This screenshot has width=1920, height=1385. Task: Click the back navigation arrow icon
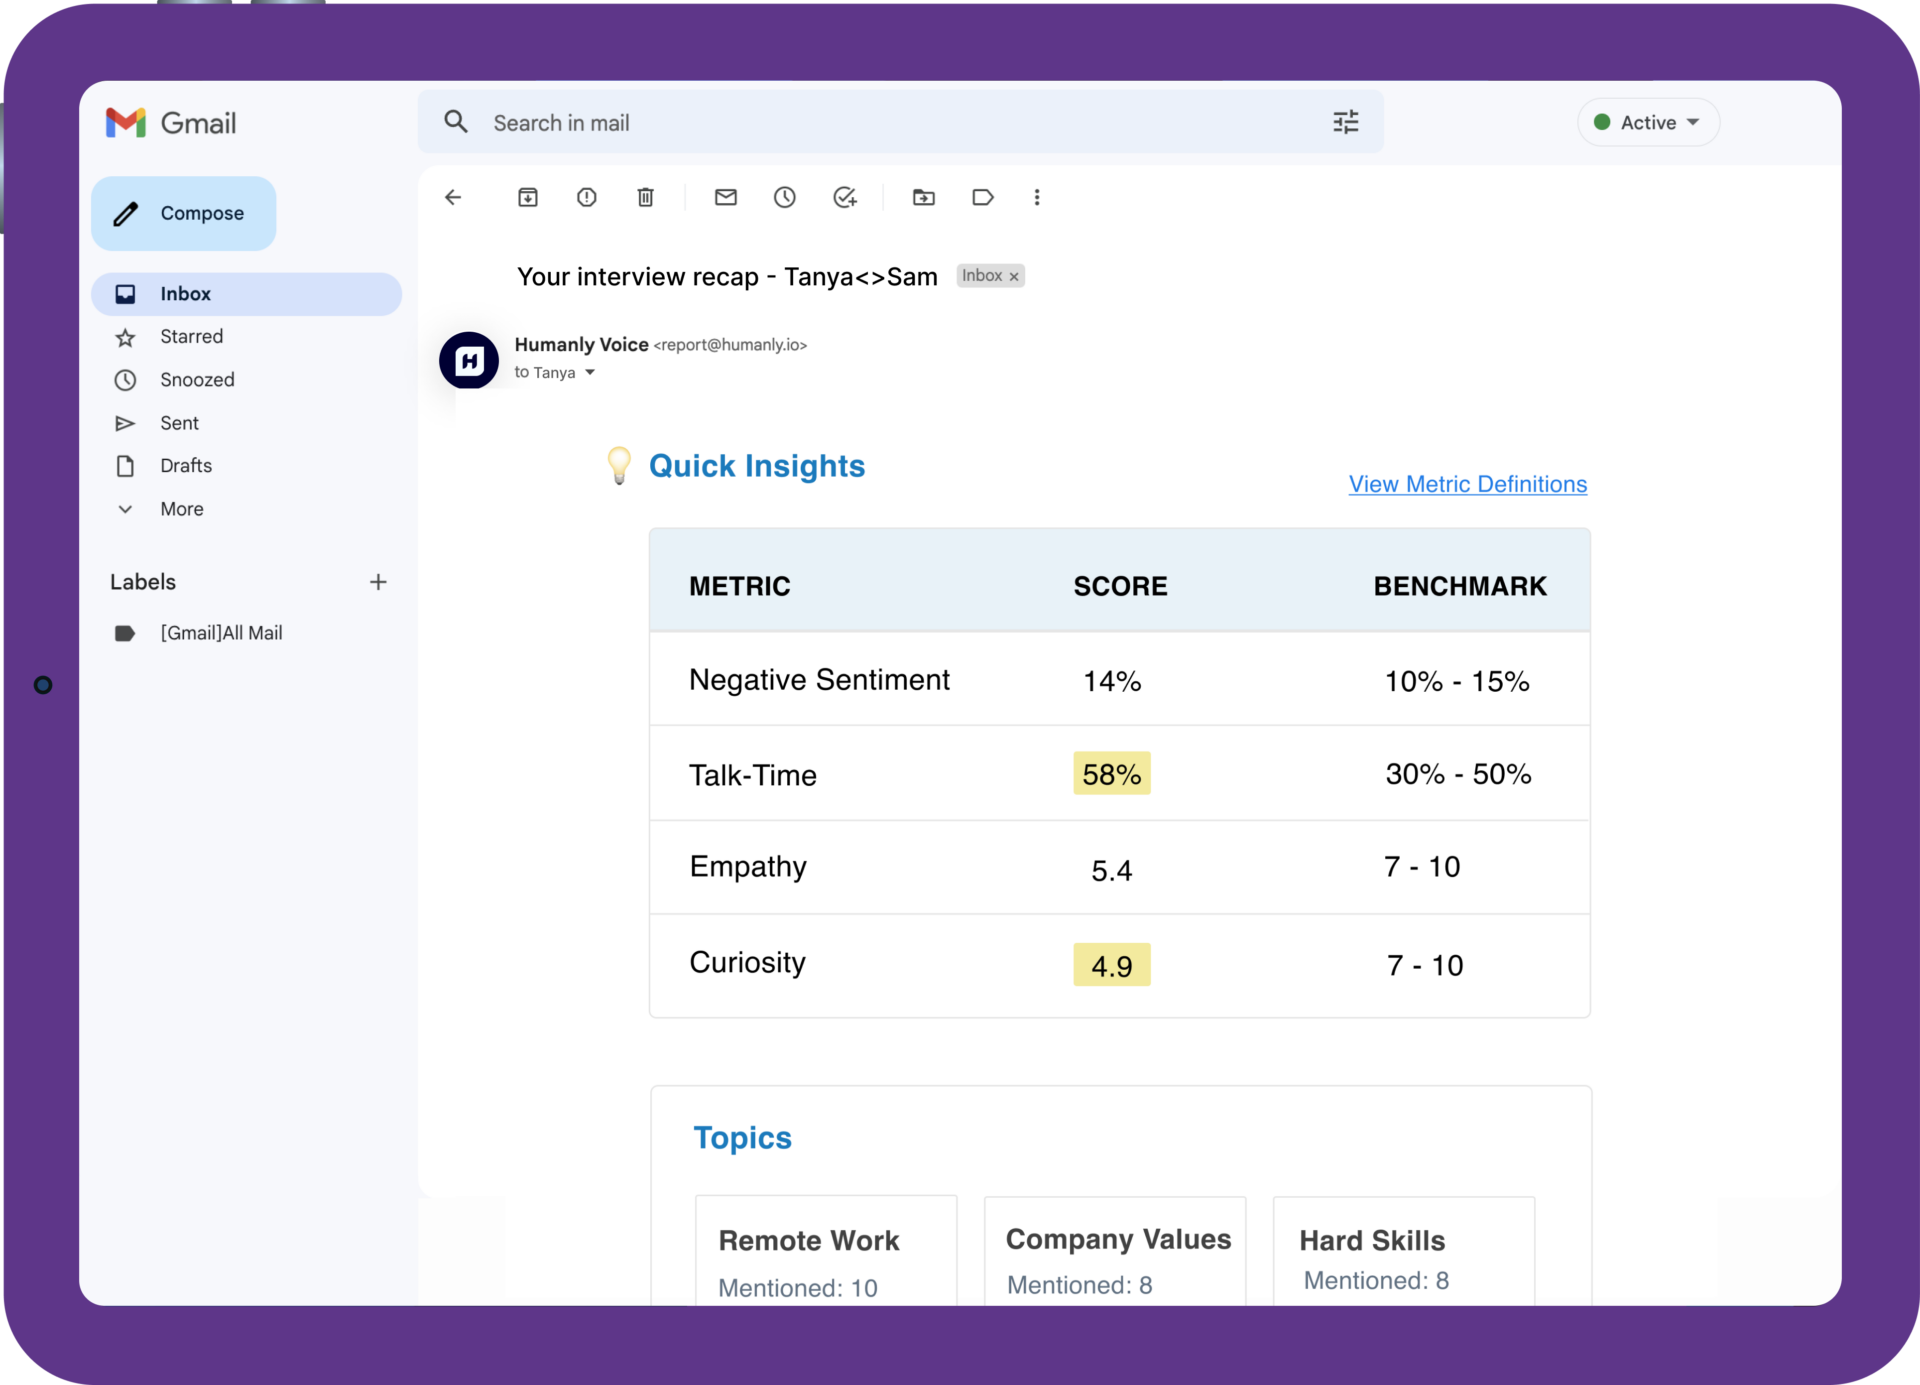pos(453,197)
